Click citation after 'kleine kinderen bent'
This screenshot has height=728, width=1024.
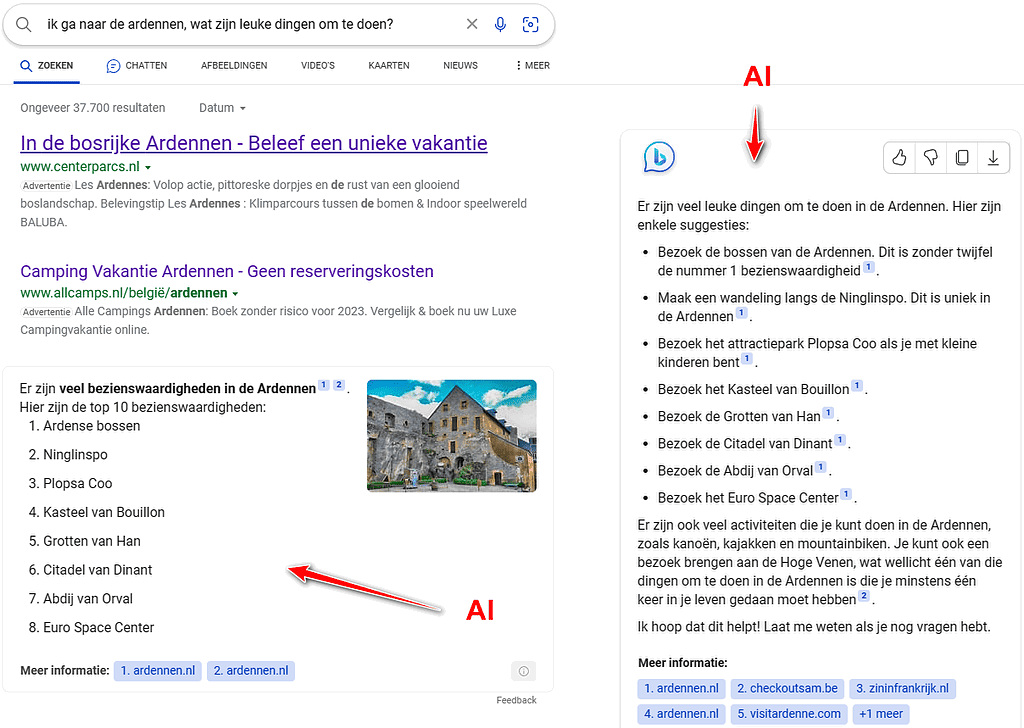tap(747, 358)
